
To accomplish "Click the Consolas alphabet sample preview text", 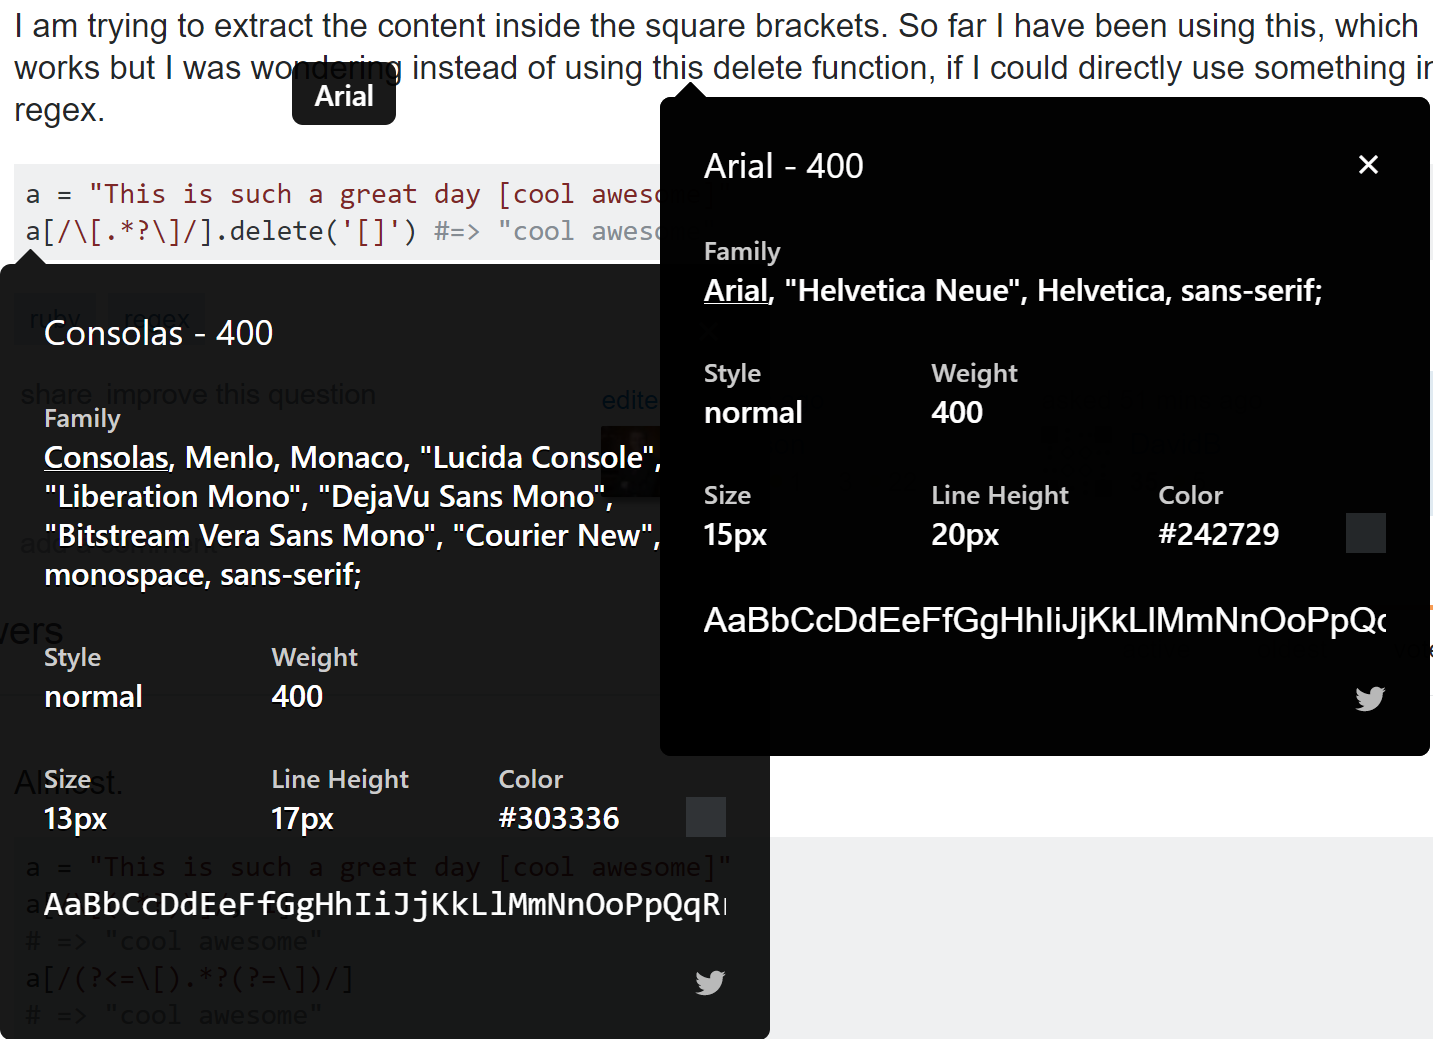I will click(384, 904).
